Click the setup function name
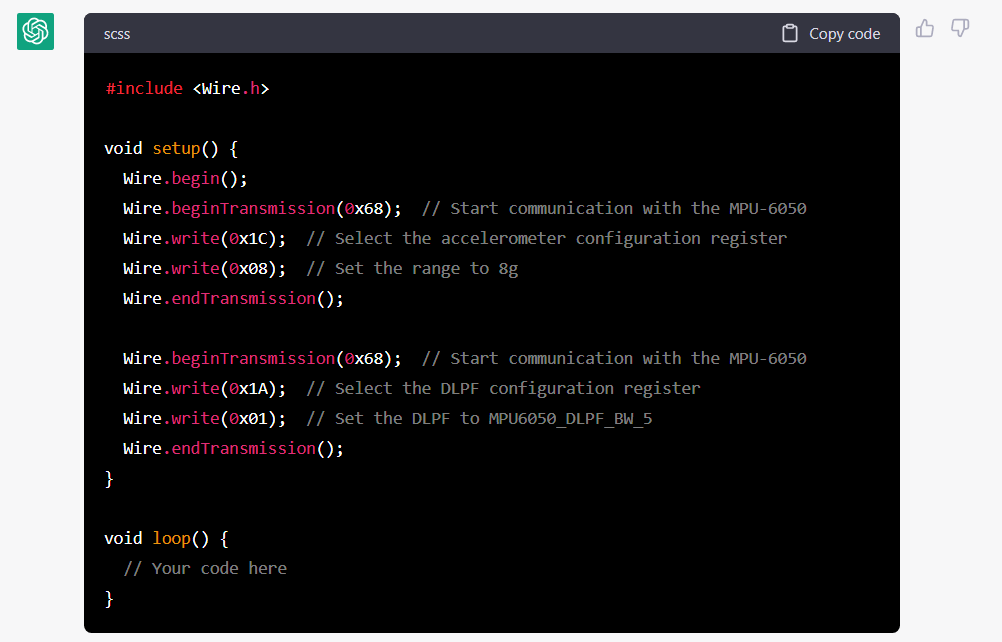The width and height of the screenshot is (1002, 642). click(176, 148)
